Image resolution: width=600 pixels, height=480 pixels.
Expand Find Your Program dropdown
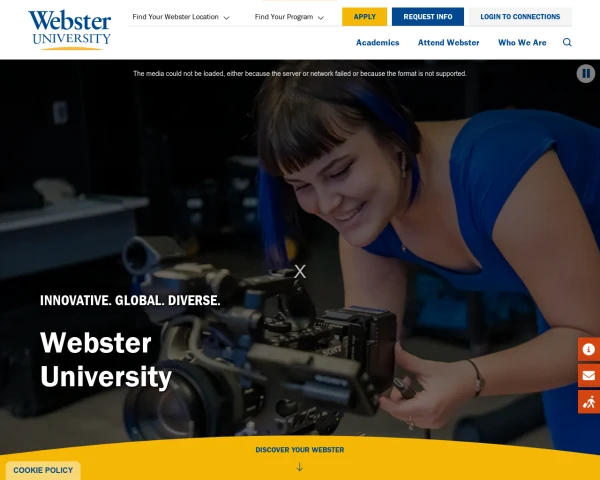pos(289,17)
